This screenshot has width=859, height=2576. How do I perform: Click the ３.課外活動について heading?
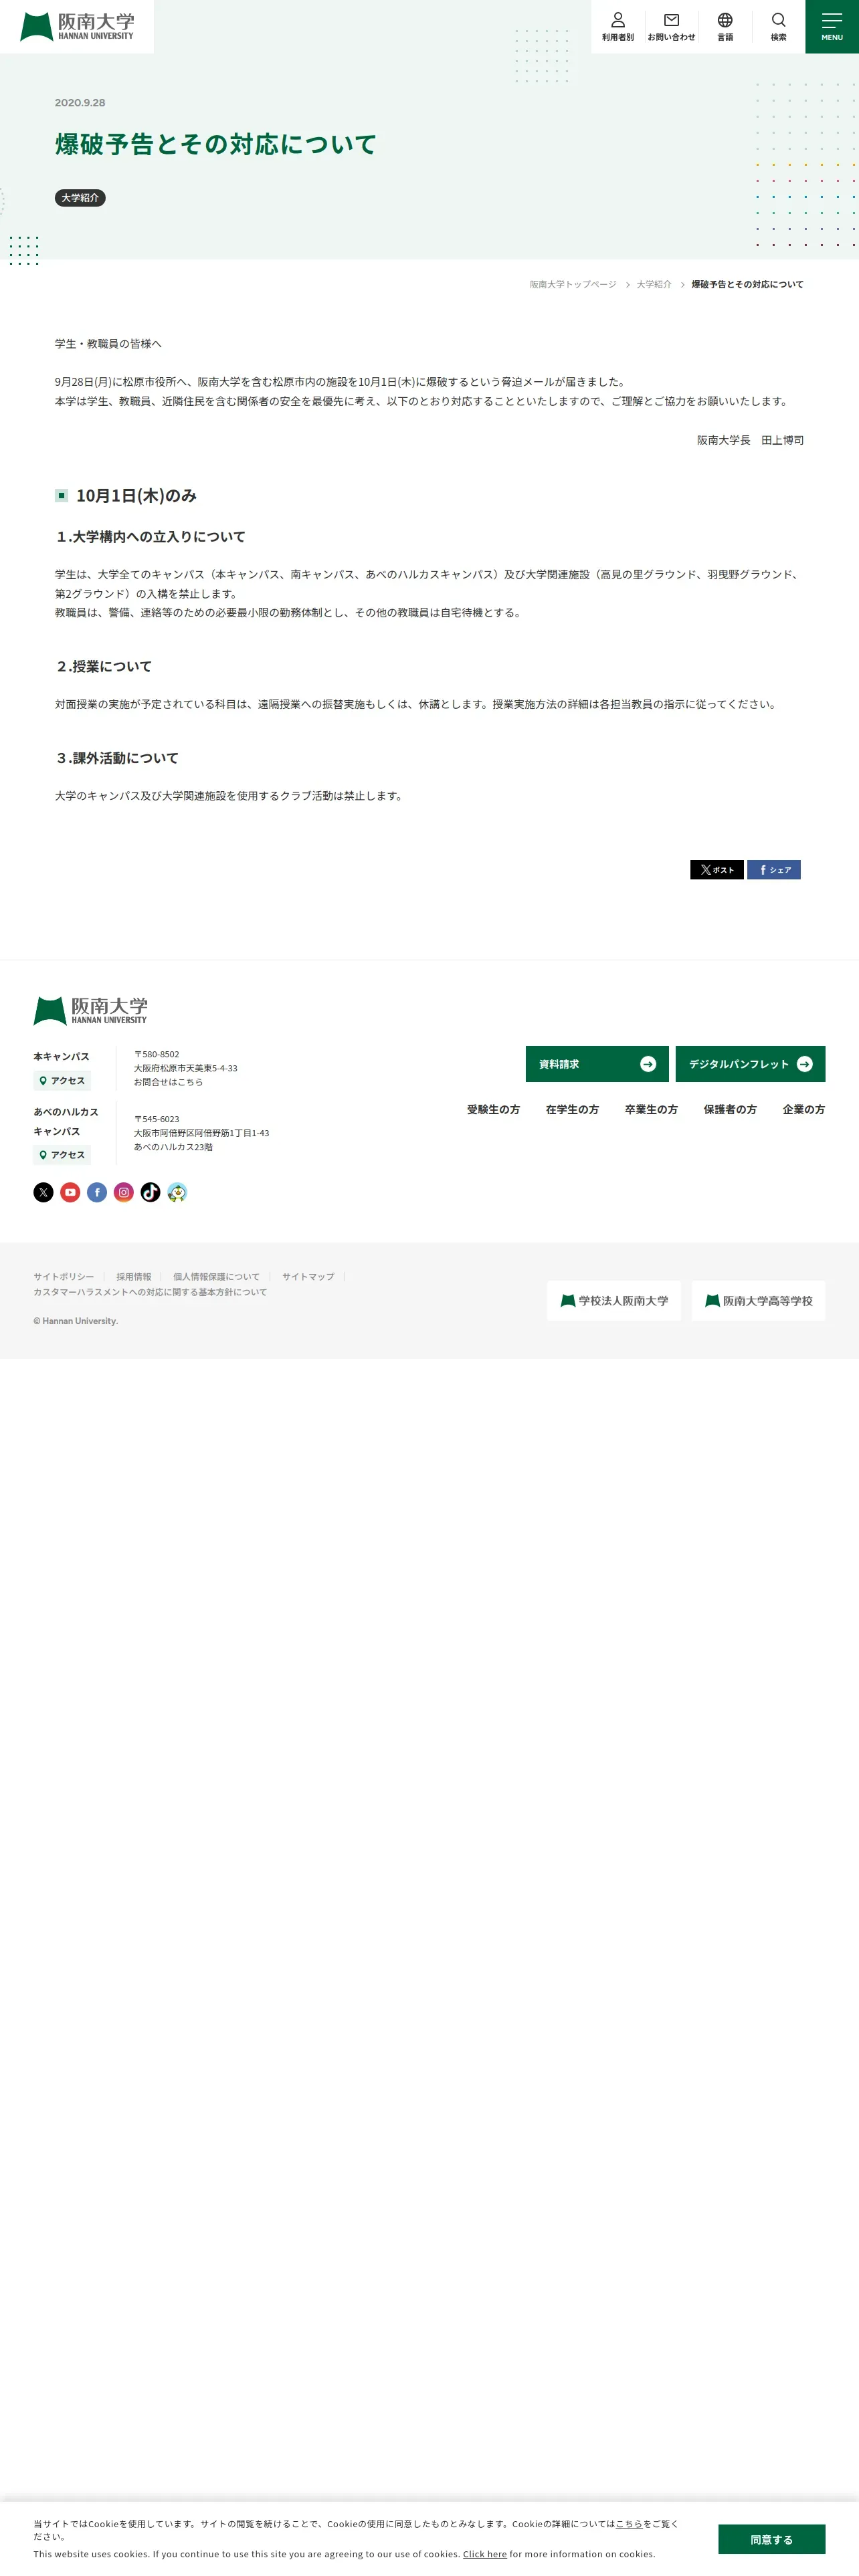pos(117,759)
